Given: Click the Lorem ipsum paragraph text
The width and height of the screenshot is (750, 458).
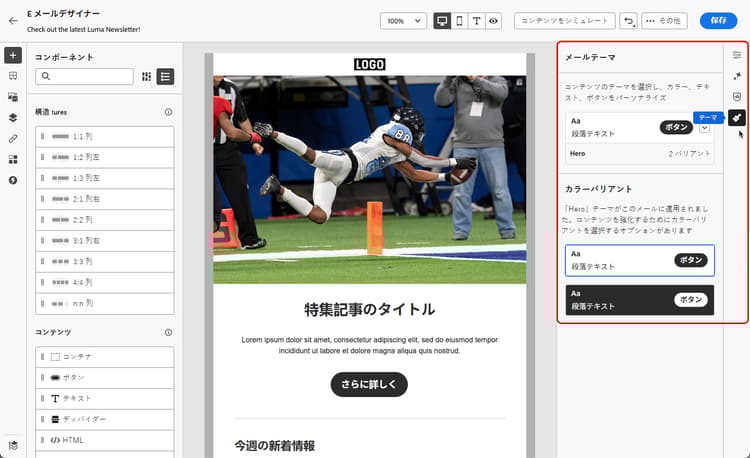Looking at the screenshot, I should [369, 345].
